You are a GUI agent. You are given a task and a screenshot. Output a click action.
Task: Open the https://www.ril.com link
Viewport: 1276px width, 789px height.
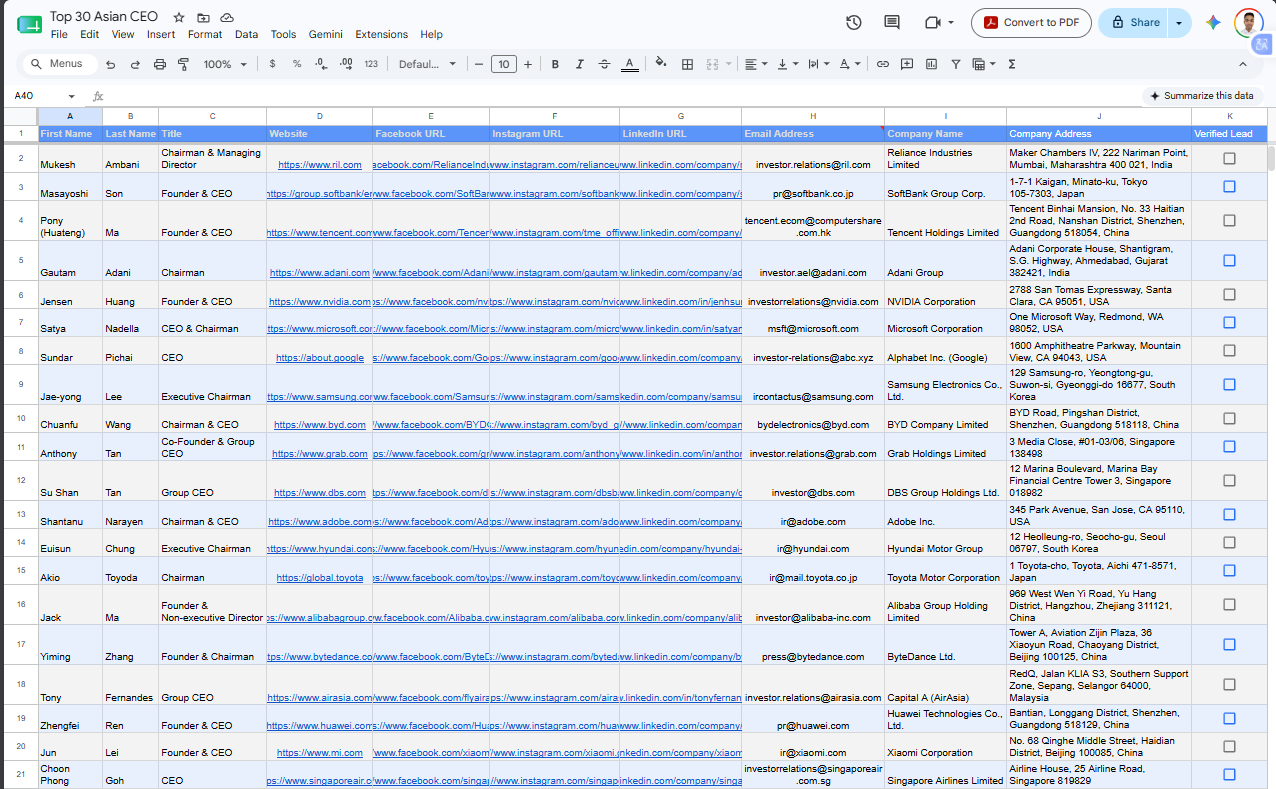coord(319,164)
